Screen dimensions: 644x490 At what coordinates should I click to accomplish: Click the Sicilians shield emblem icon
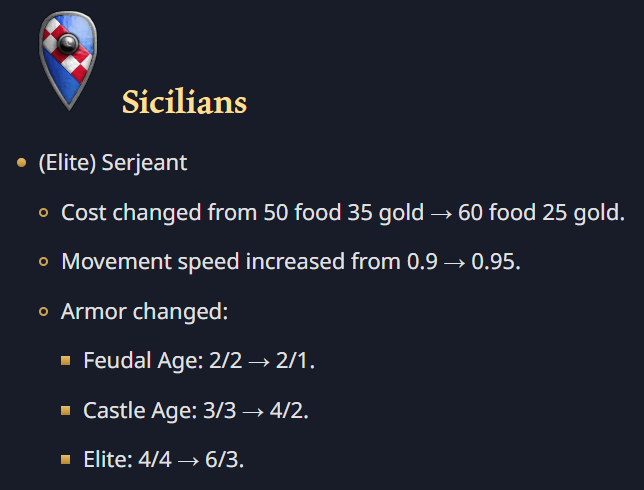click(x=66, y=59)
